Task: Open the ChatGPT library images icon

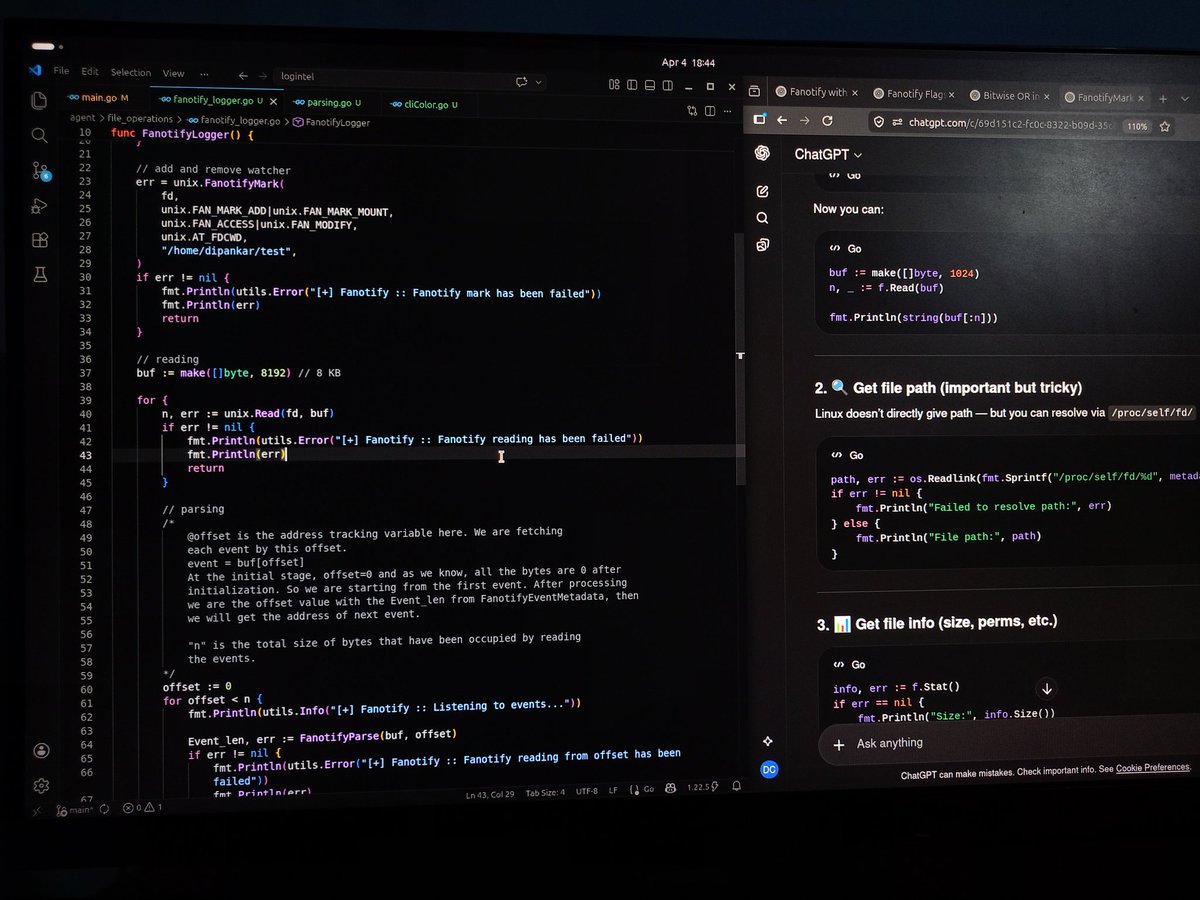Action: tap(763, 245)
